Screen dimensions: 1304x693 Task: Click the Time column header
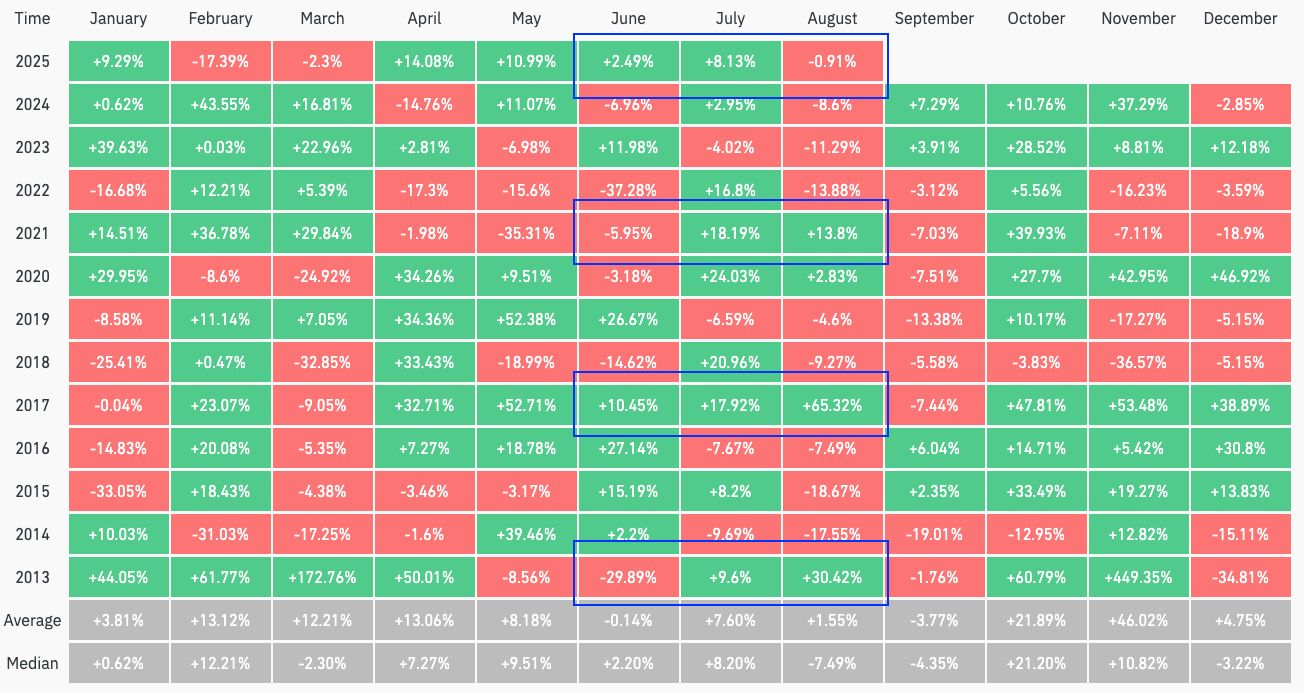point(32,18)
